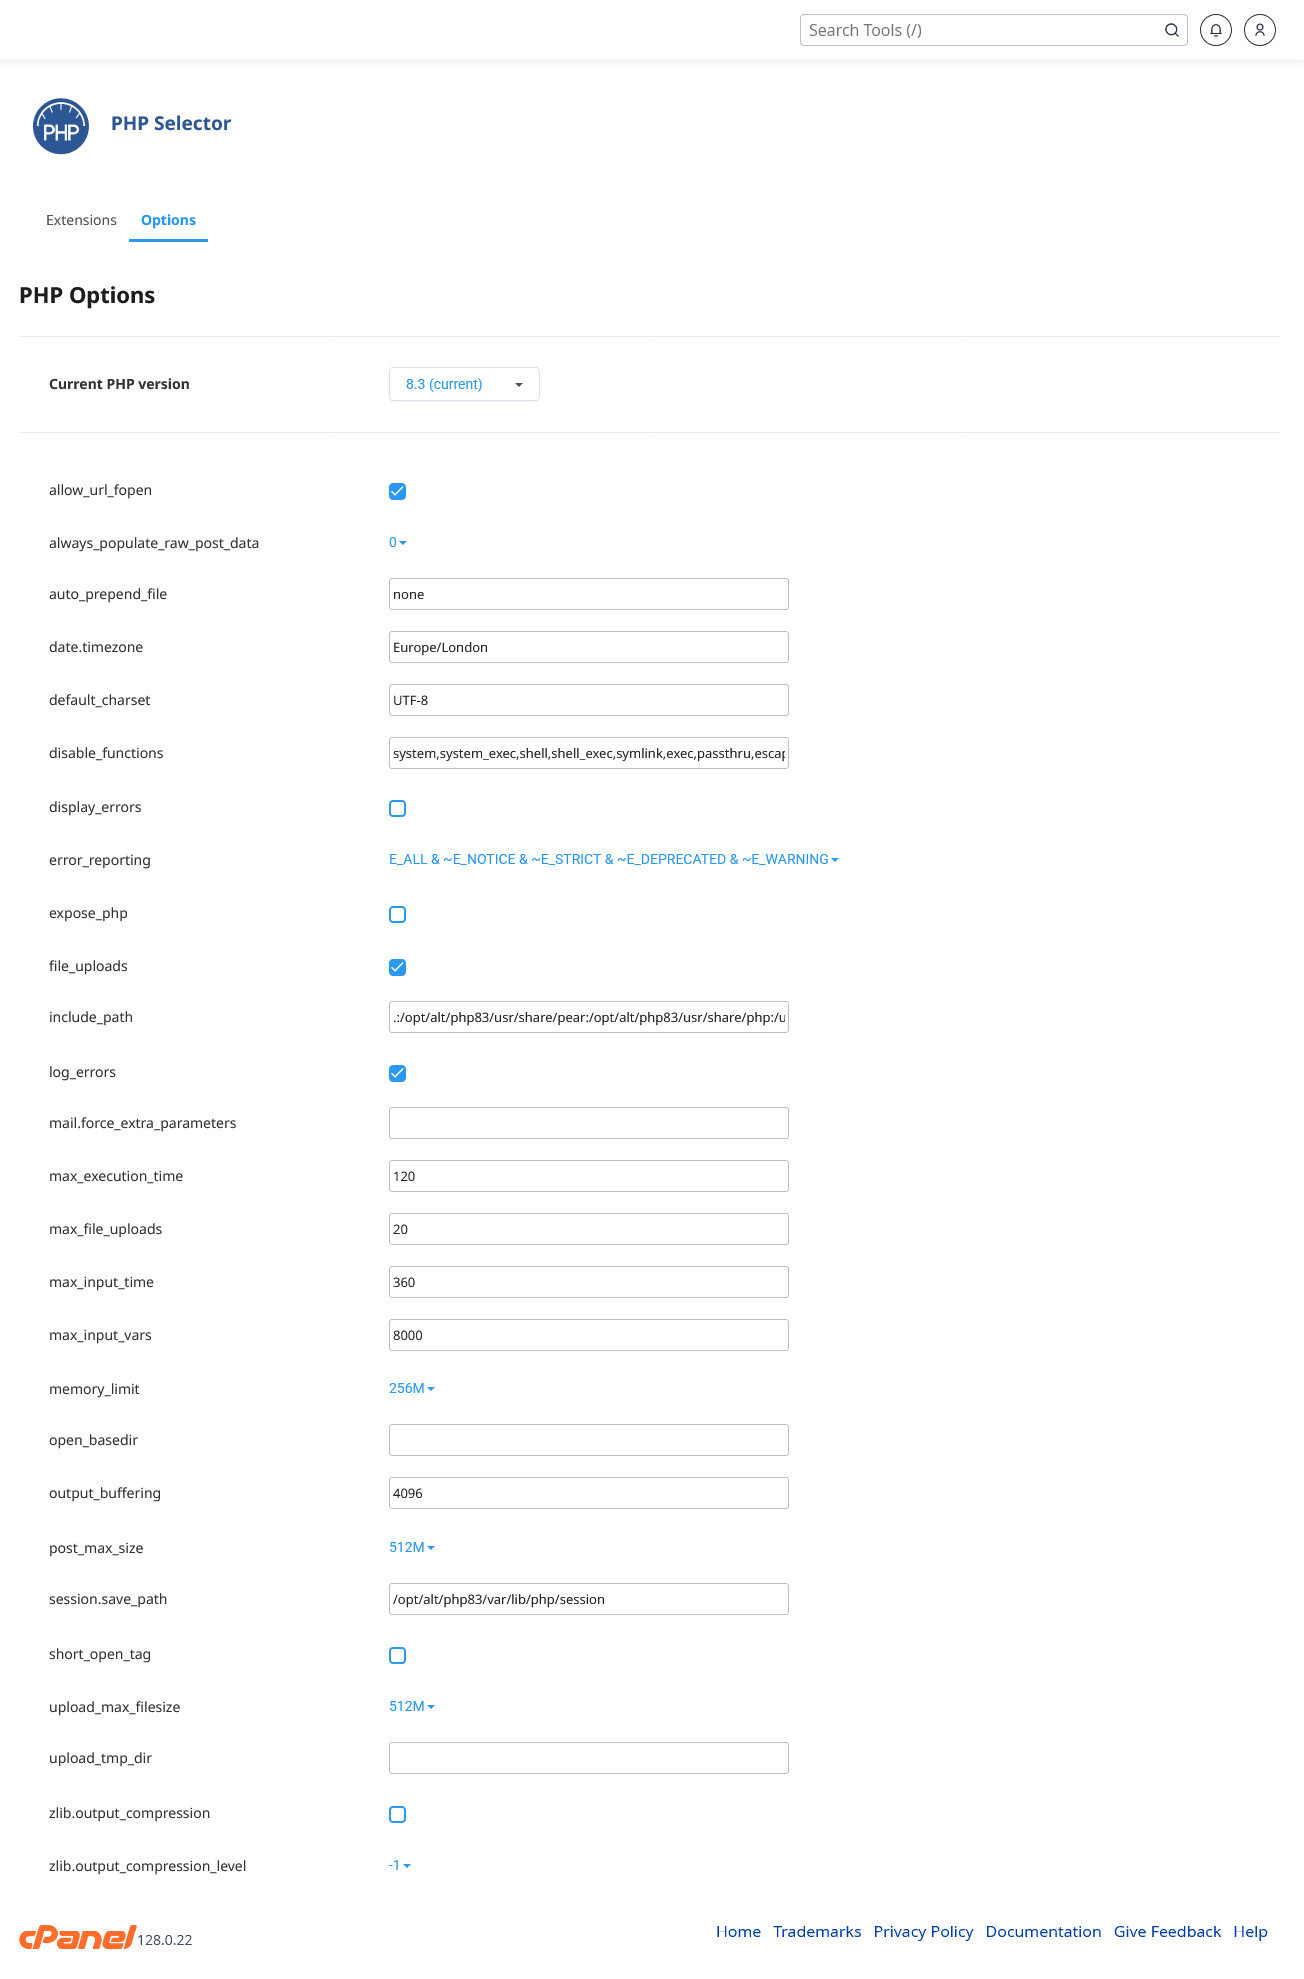
Task: Click the PHP Selector logo icon
Action: coord(61,126)
